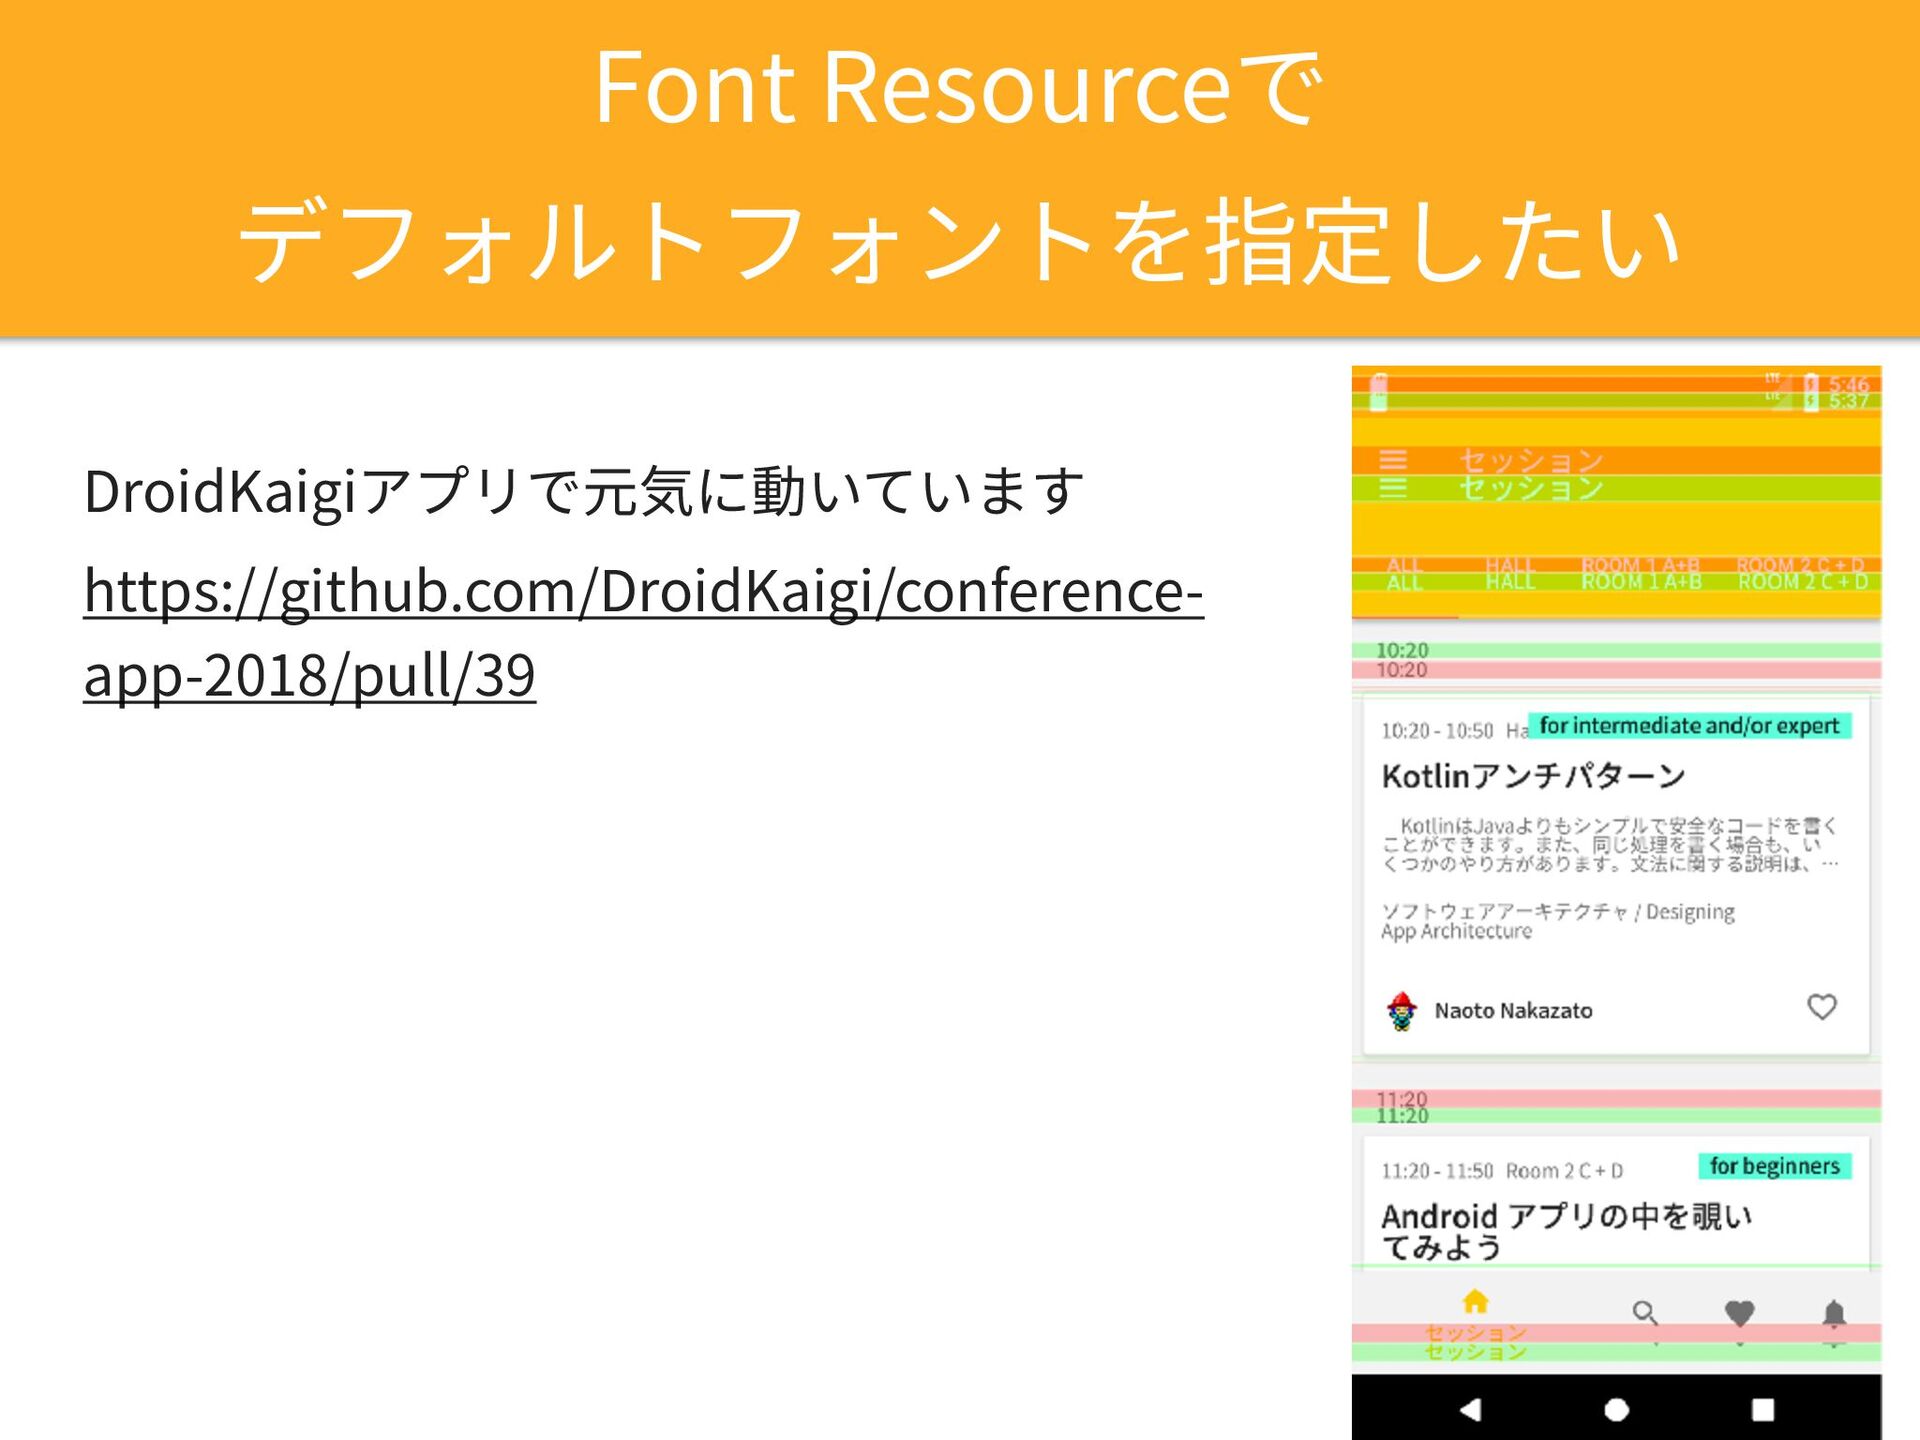The image size is (1920, 1440).
Task: Select the ALL tab
Action: 1404,573
